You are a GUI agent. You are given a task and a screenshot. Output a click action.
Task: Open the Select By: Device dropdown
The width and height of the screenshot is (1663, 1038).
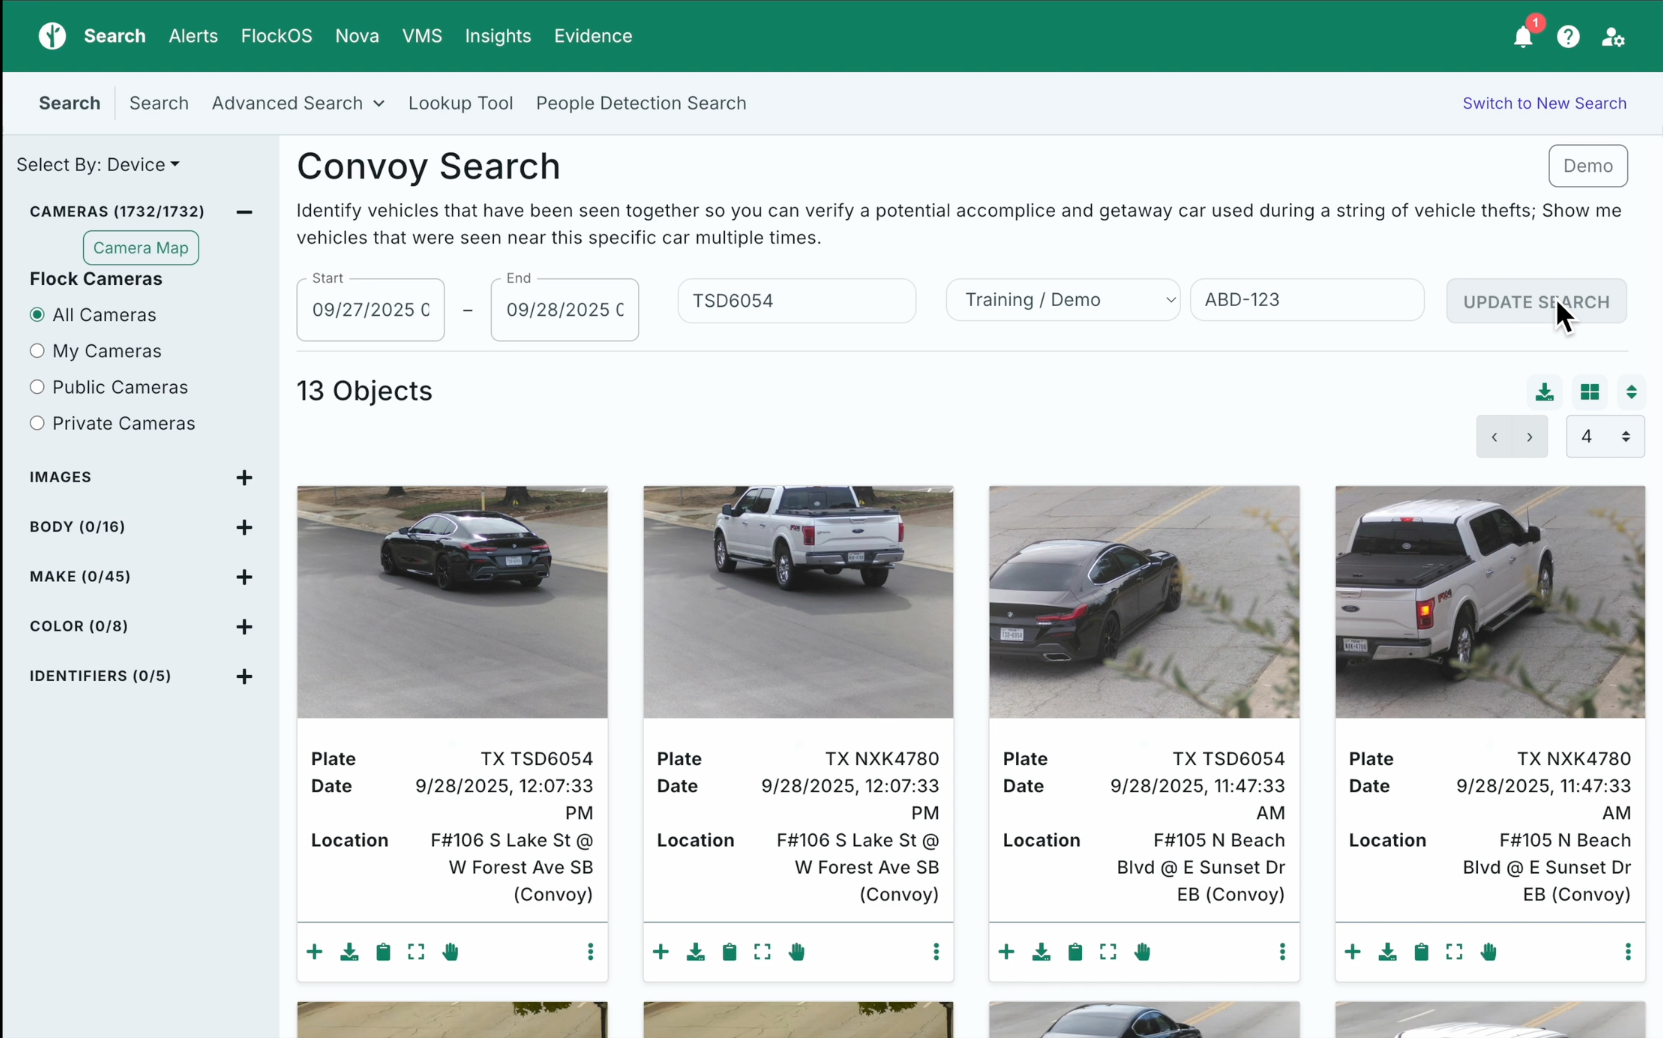click(x=98, y=165)
